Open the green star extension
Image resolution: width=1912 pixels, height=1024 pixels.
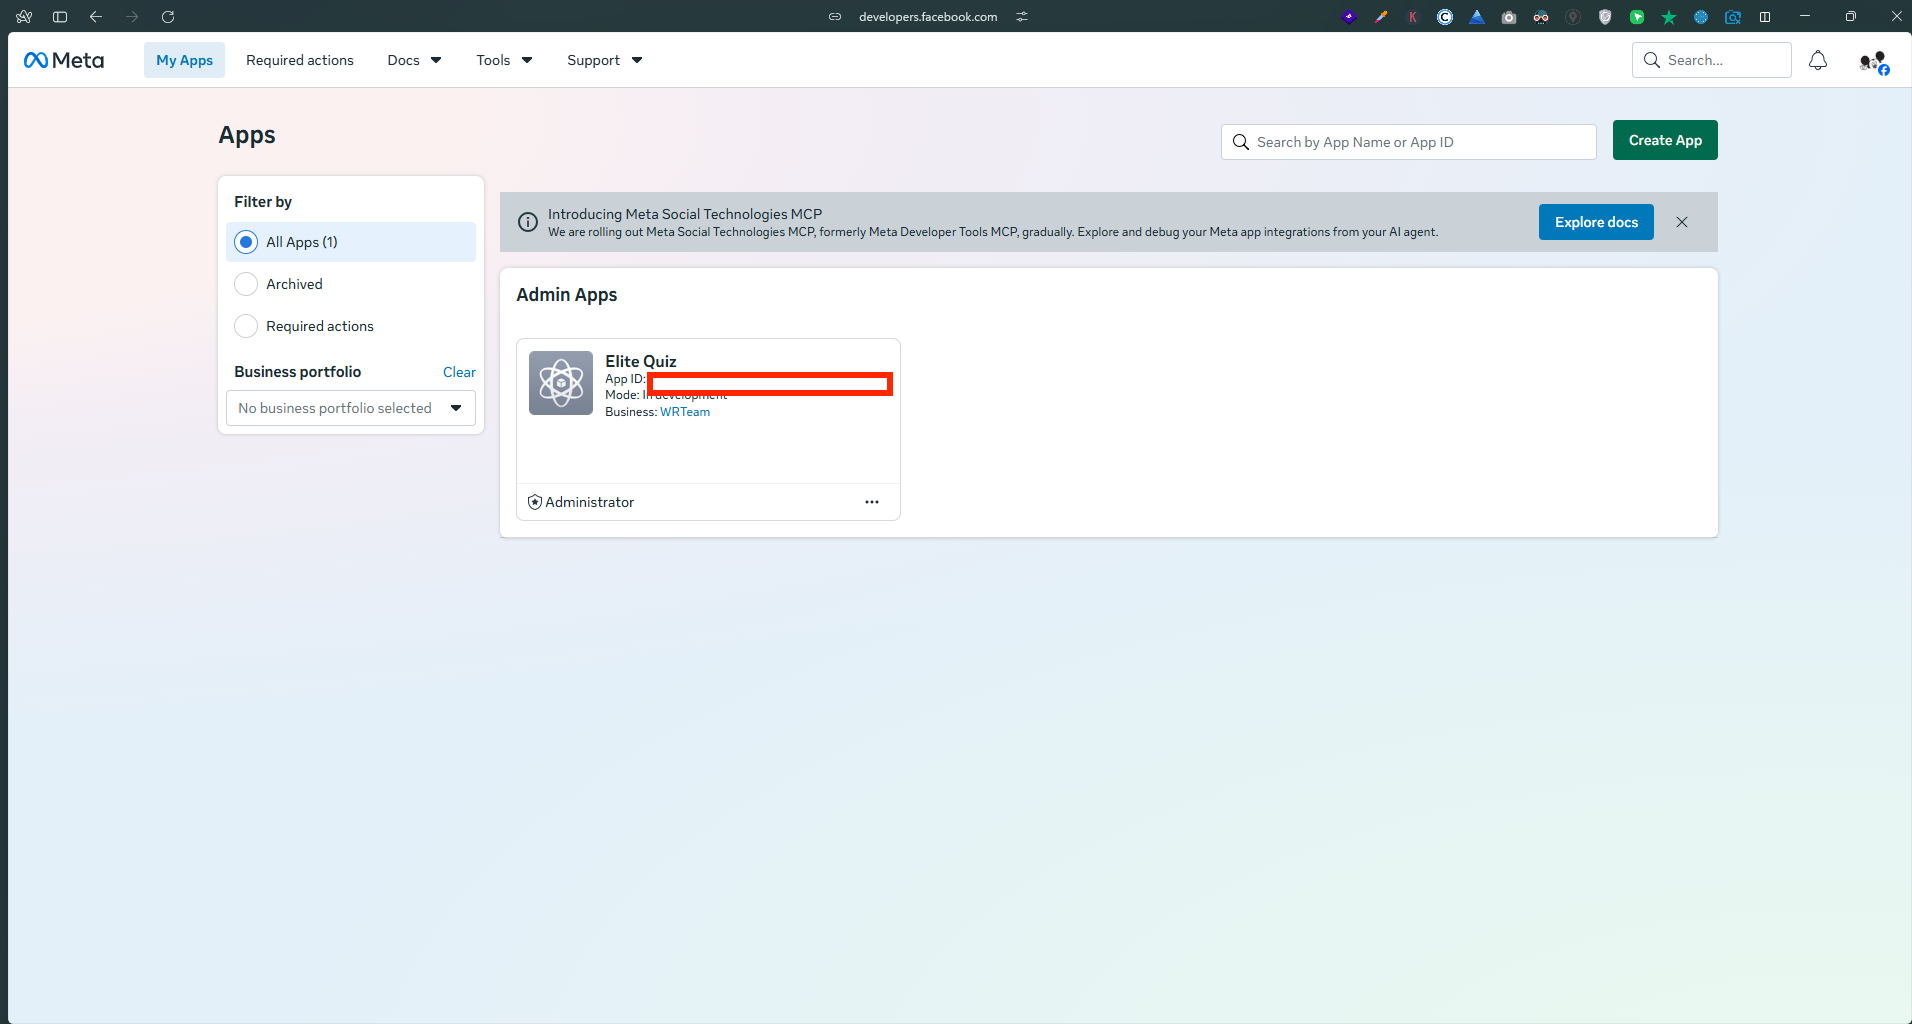pyautogui.click(x=1669, y=17)
